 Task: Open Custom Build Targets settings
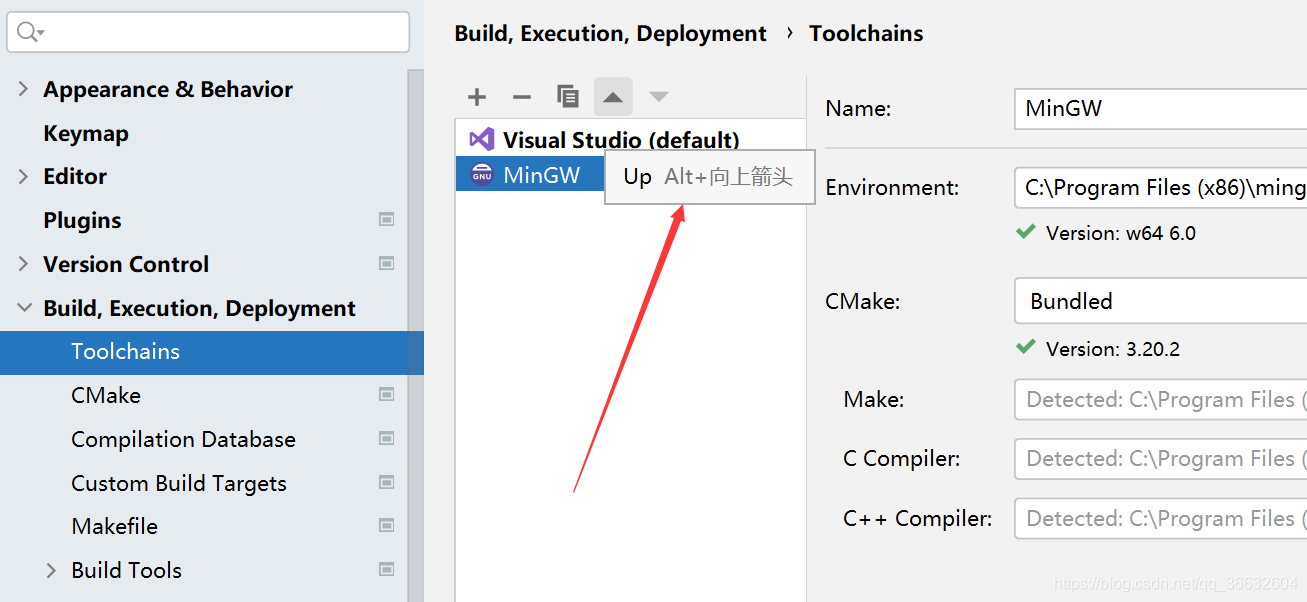point(179,483)
